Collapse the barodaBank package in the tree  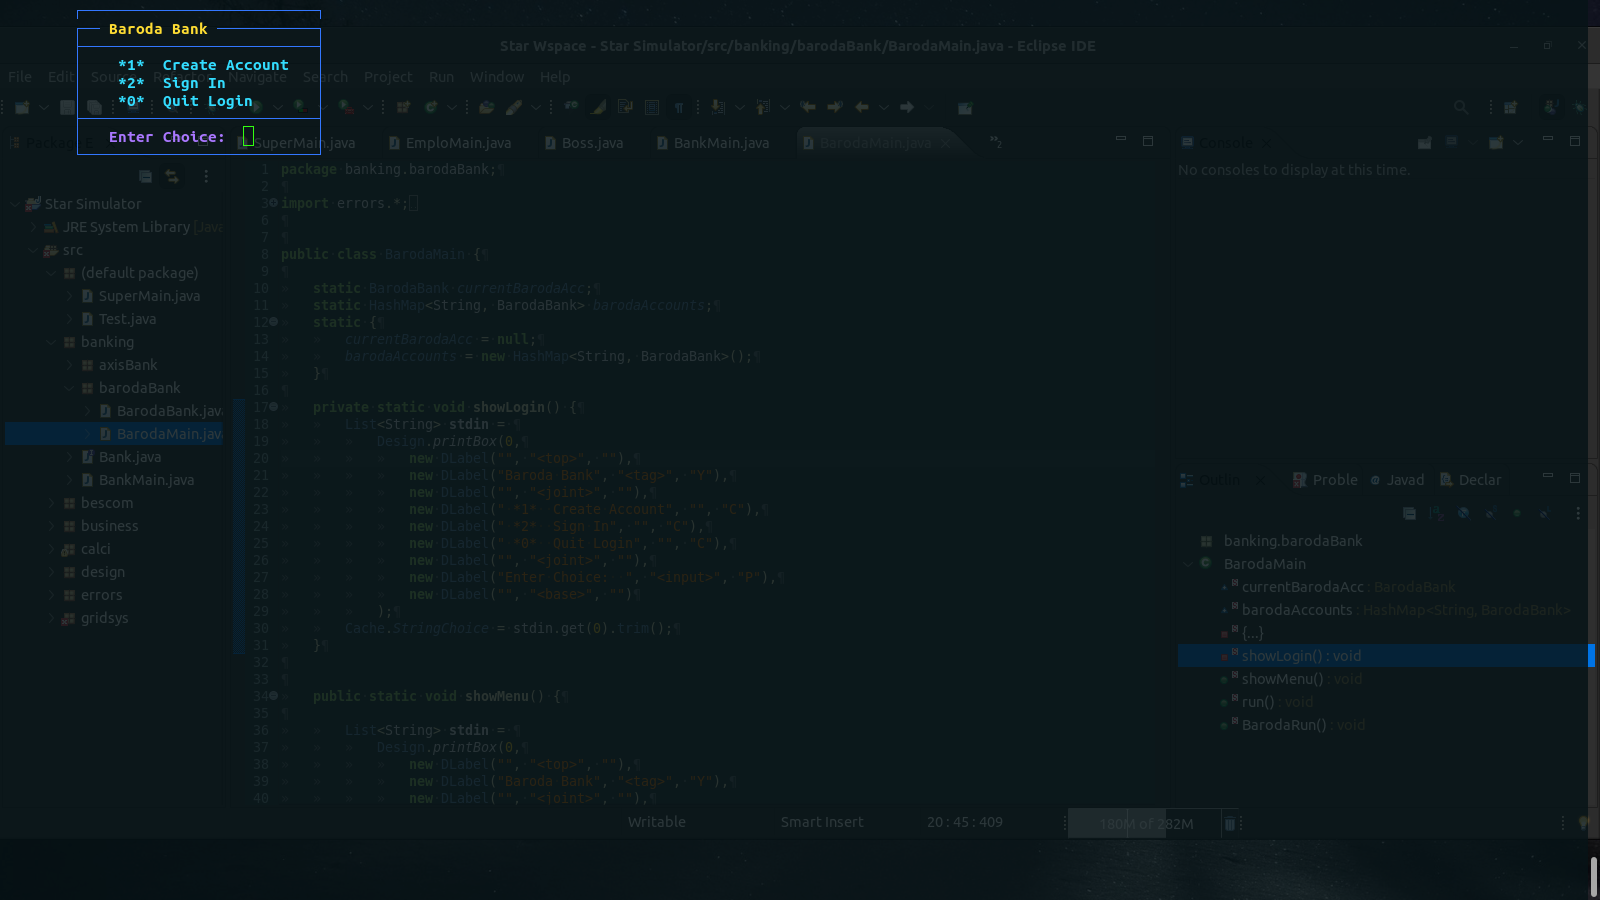pyautogui.click(x=68, y=388)
